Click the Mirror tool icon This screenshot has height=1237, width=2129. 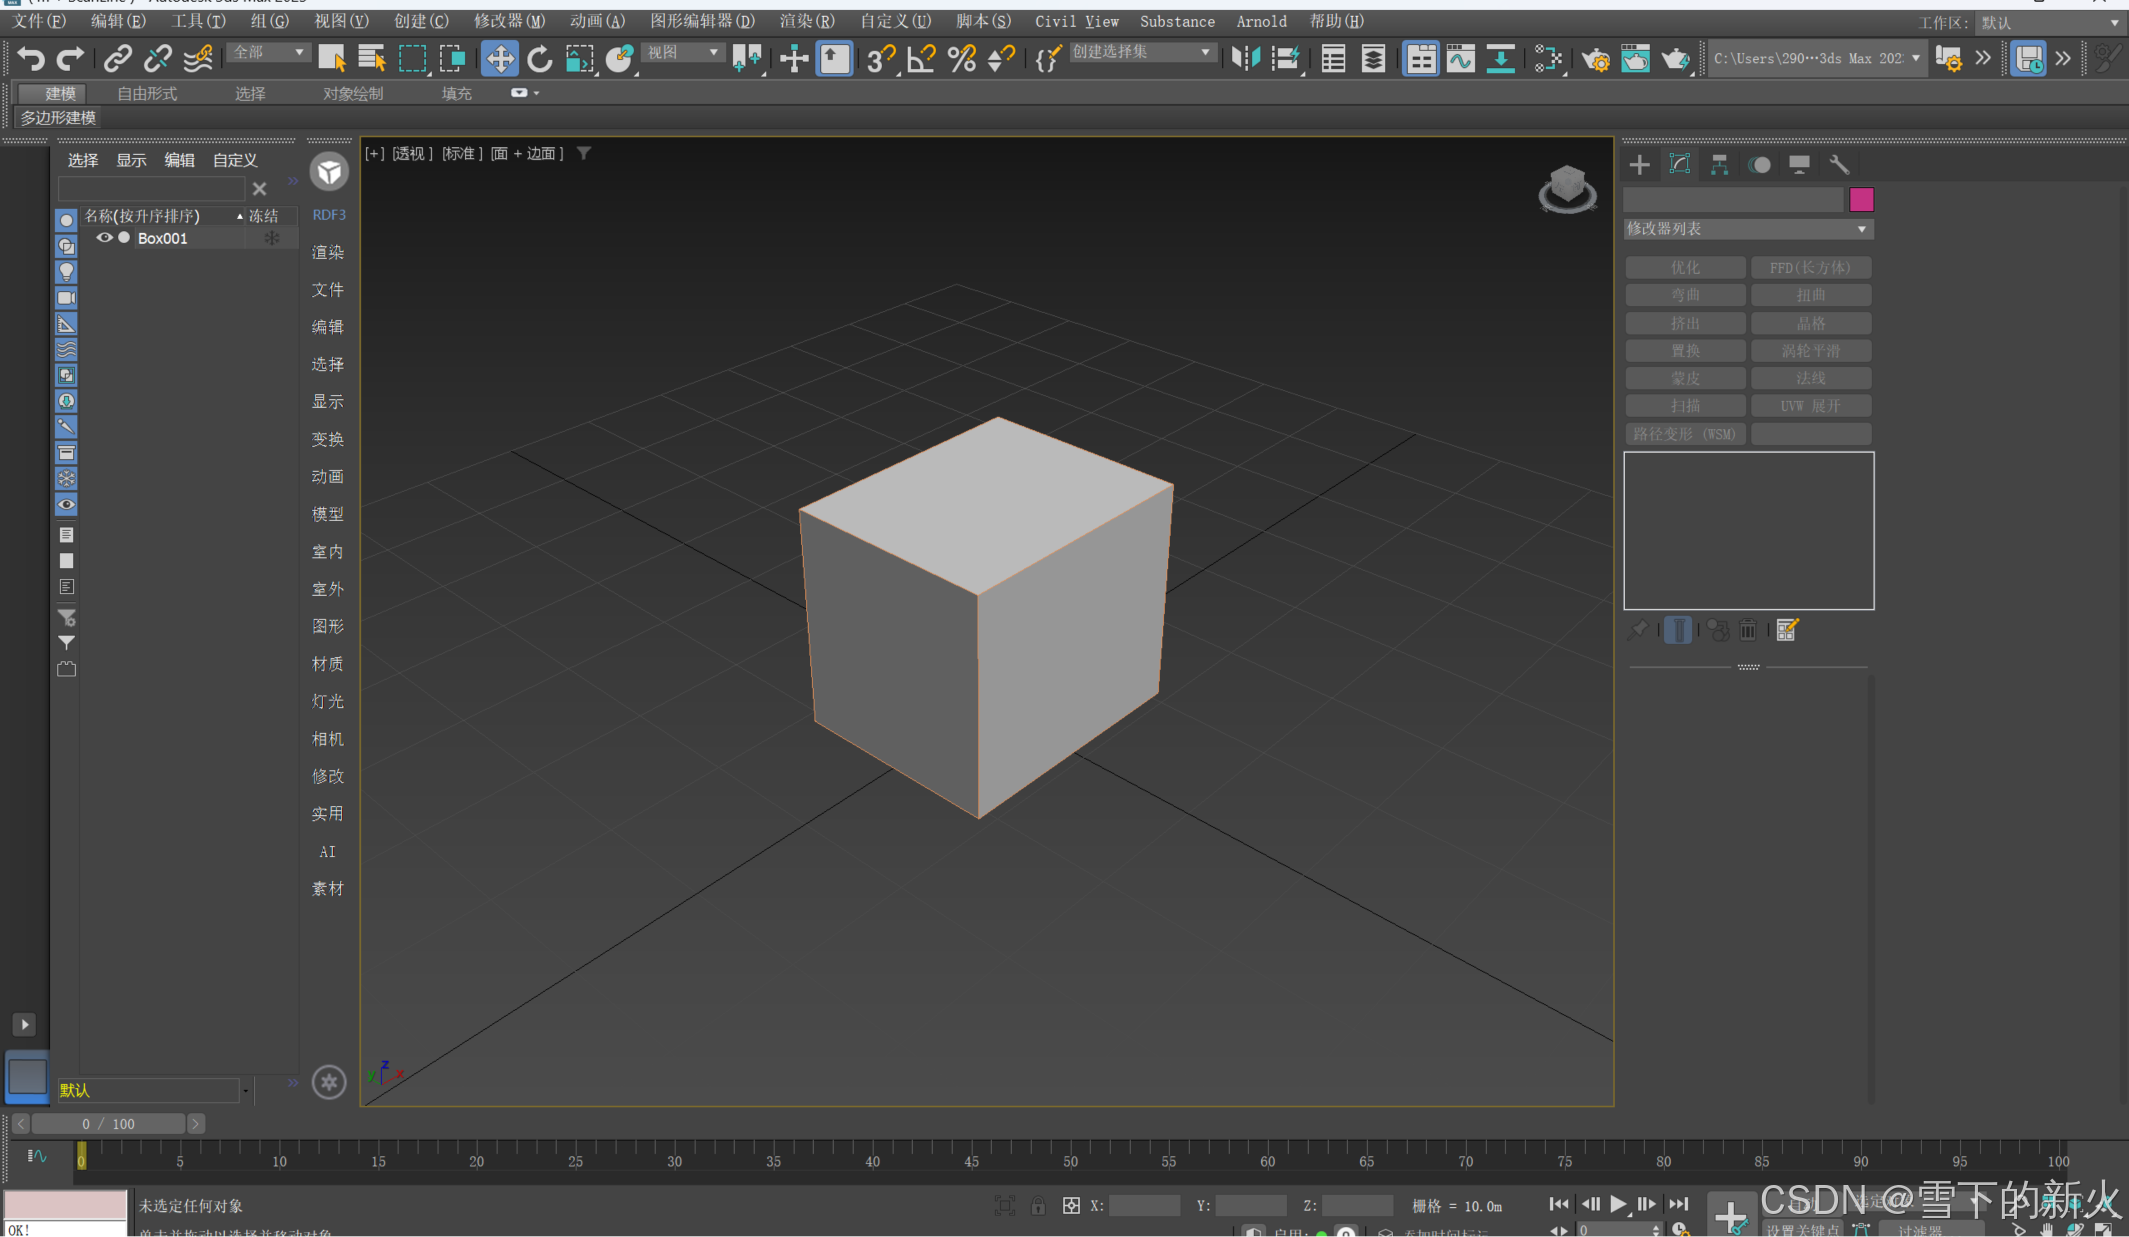click(x=1245, y=58)
